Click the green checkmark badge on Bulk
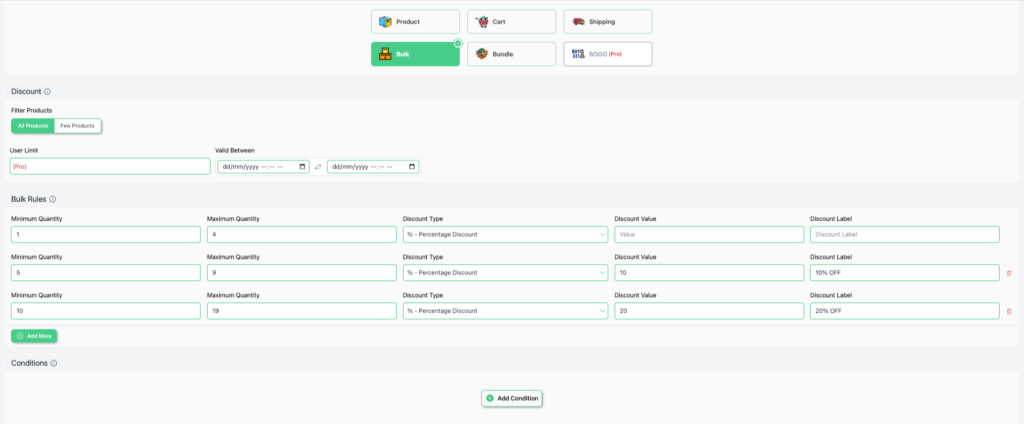1024x424 pixels. click(x=458, y=43)
